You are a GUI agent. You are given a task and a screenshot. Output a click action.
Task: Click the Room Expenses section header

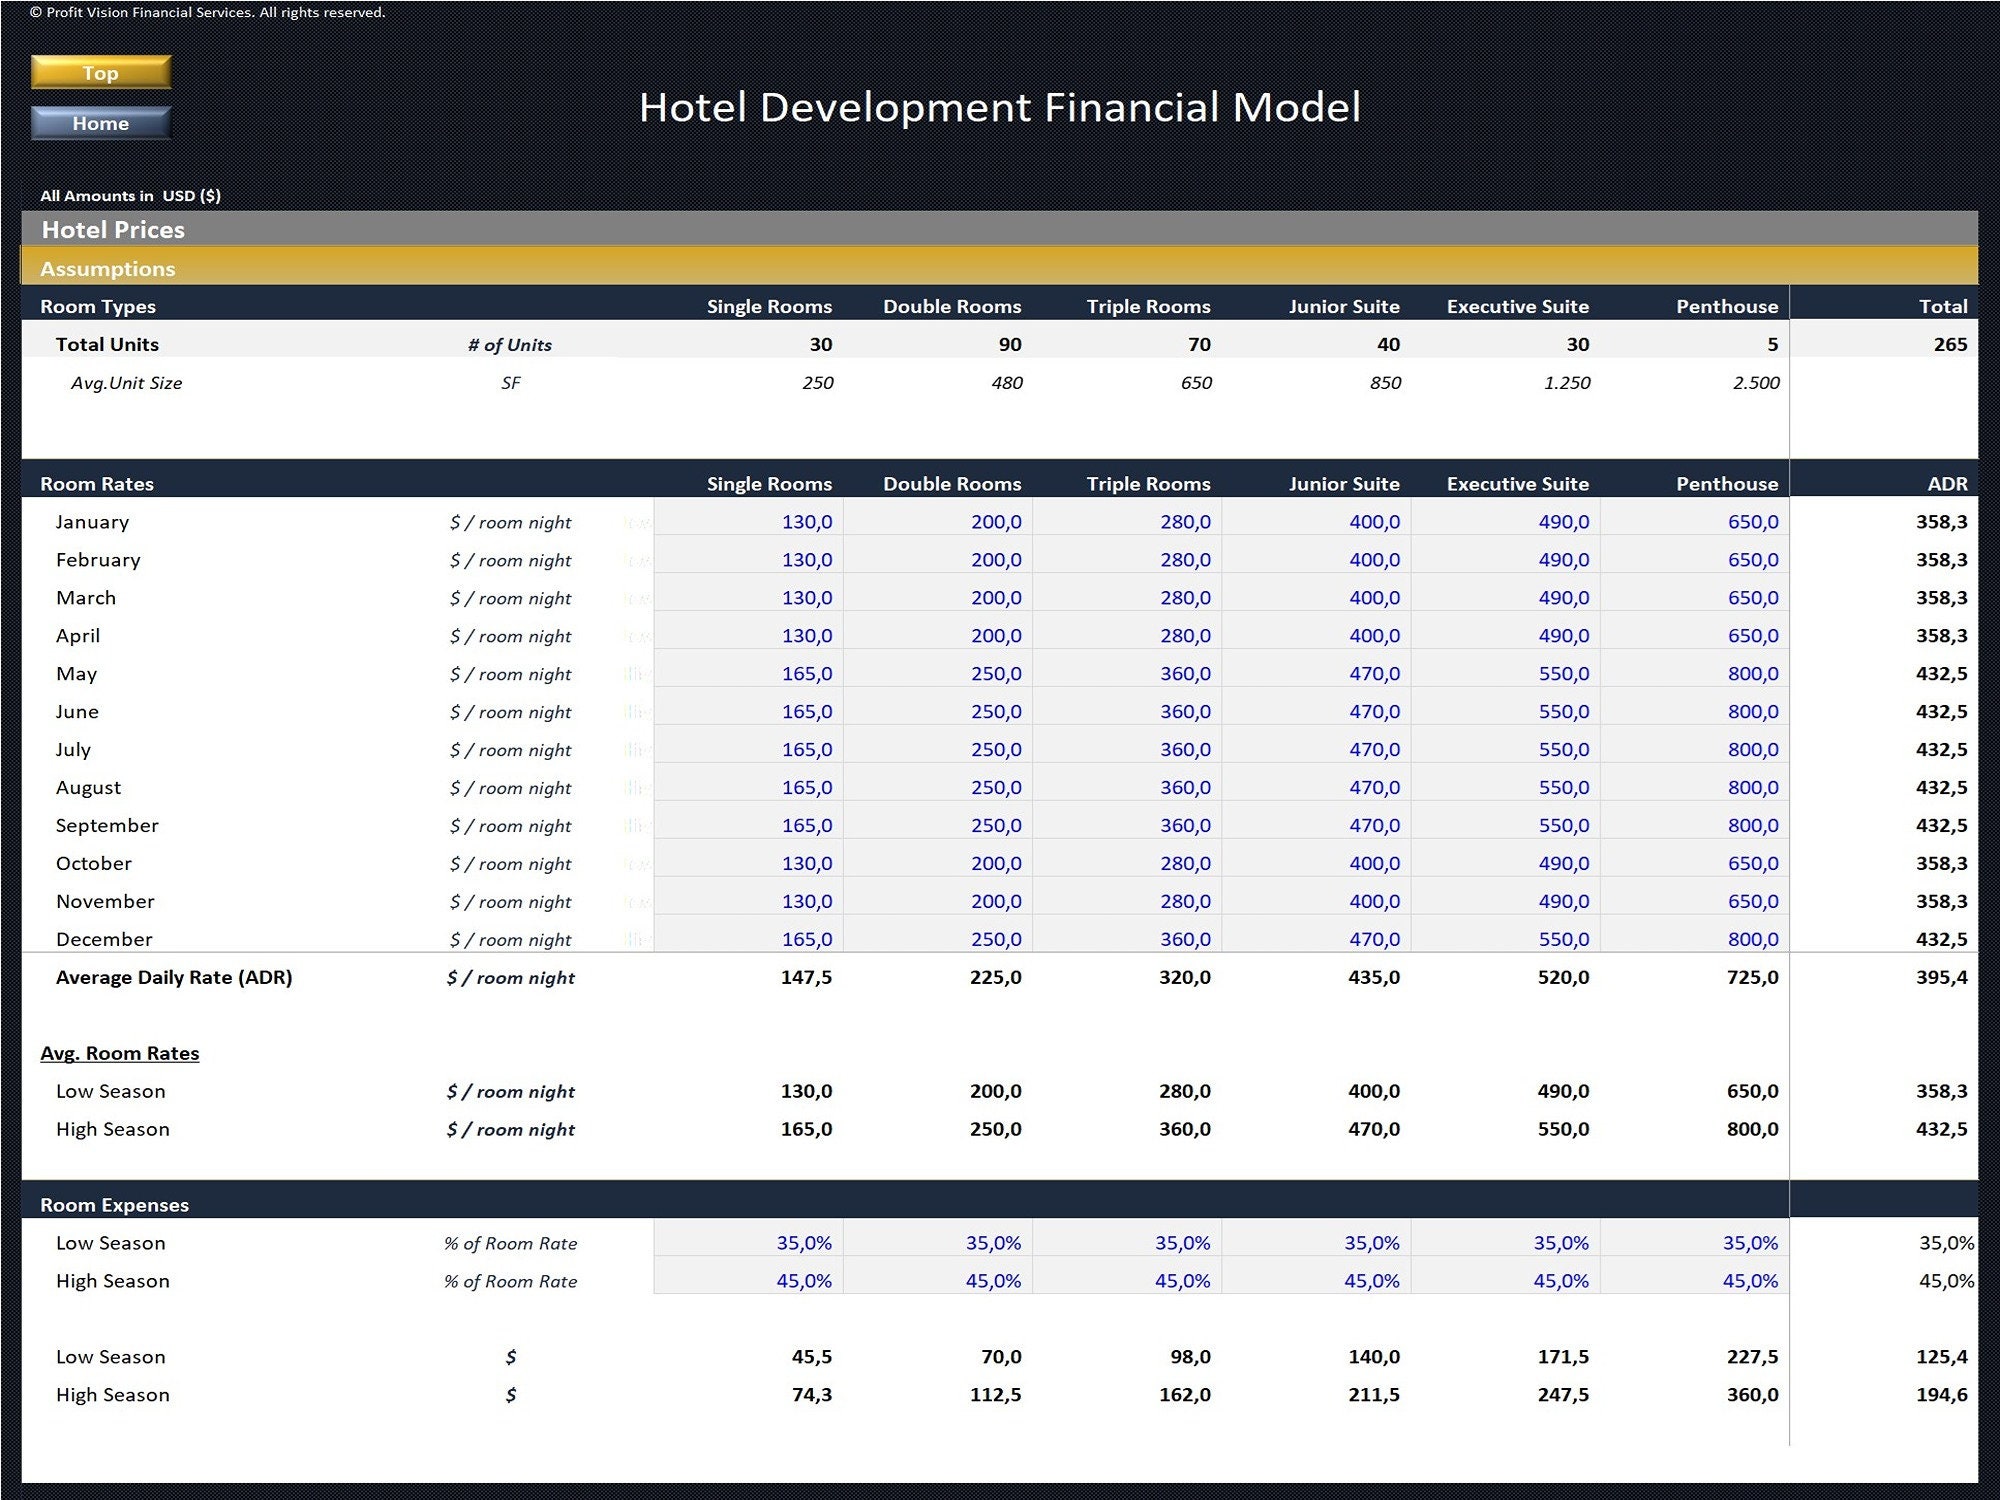[113, 1205]
